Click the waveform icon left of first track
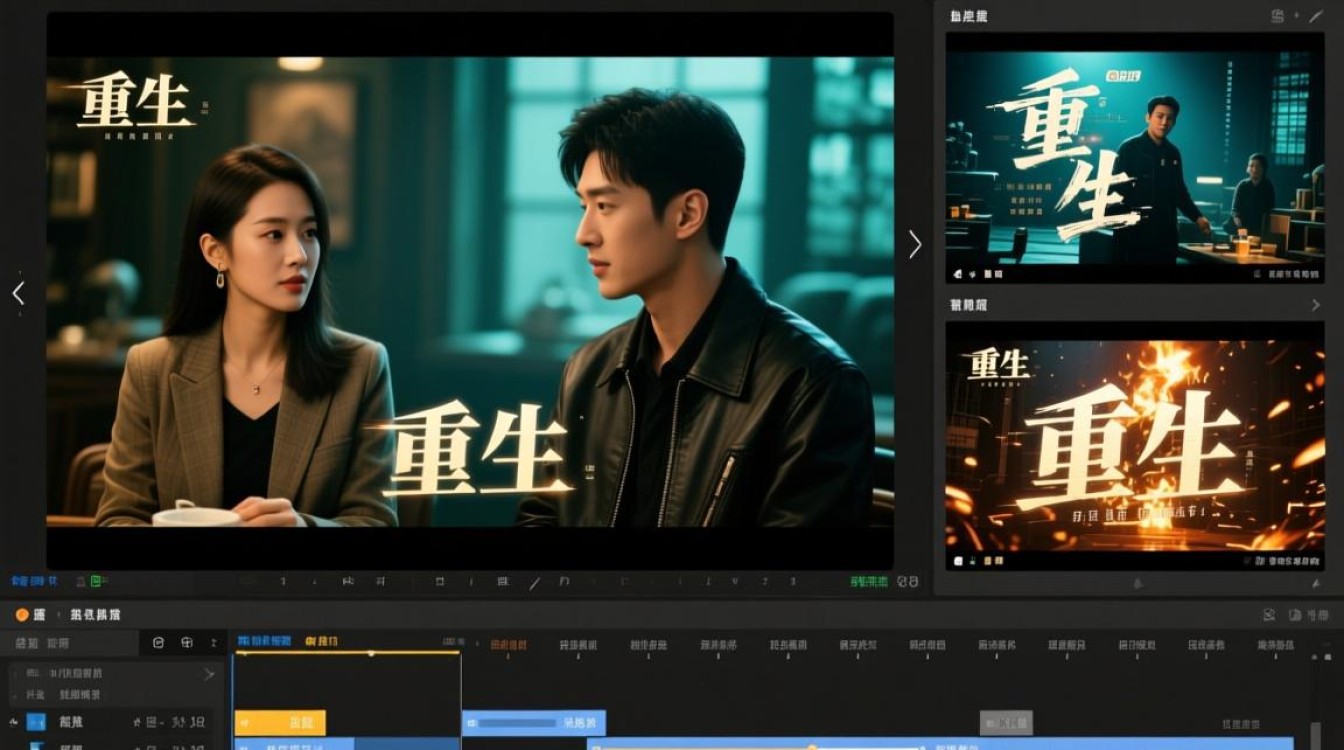 14,721
